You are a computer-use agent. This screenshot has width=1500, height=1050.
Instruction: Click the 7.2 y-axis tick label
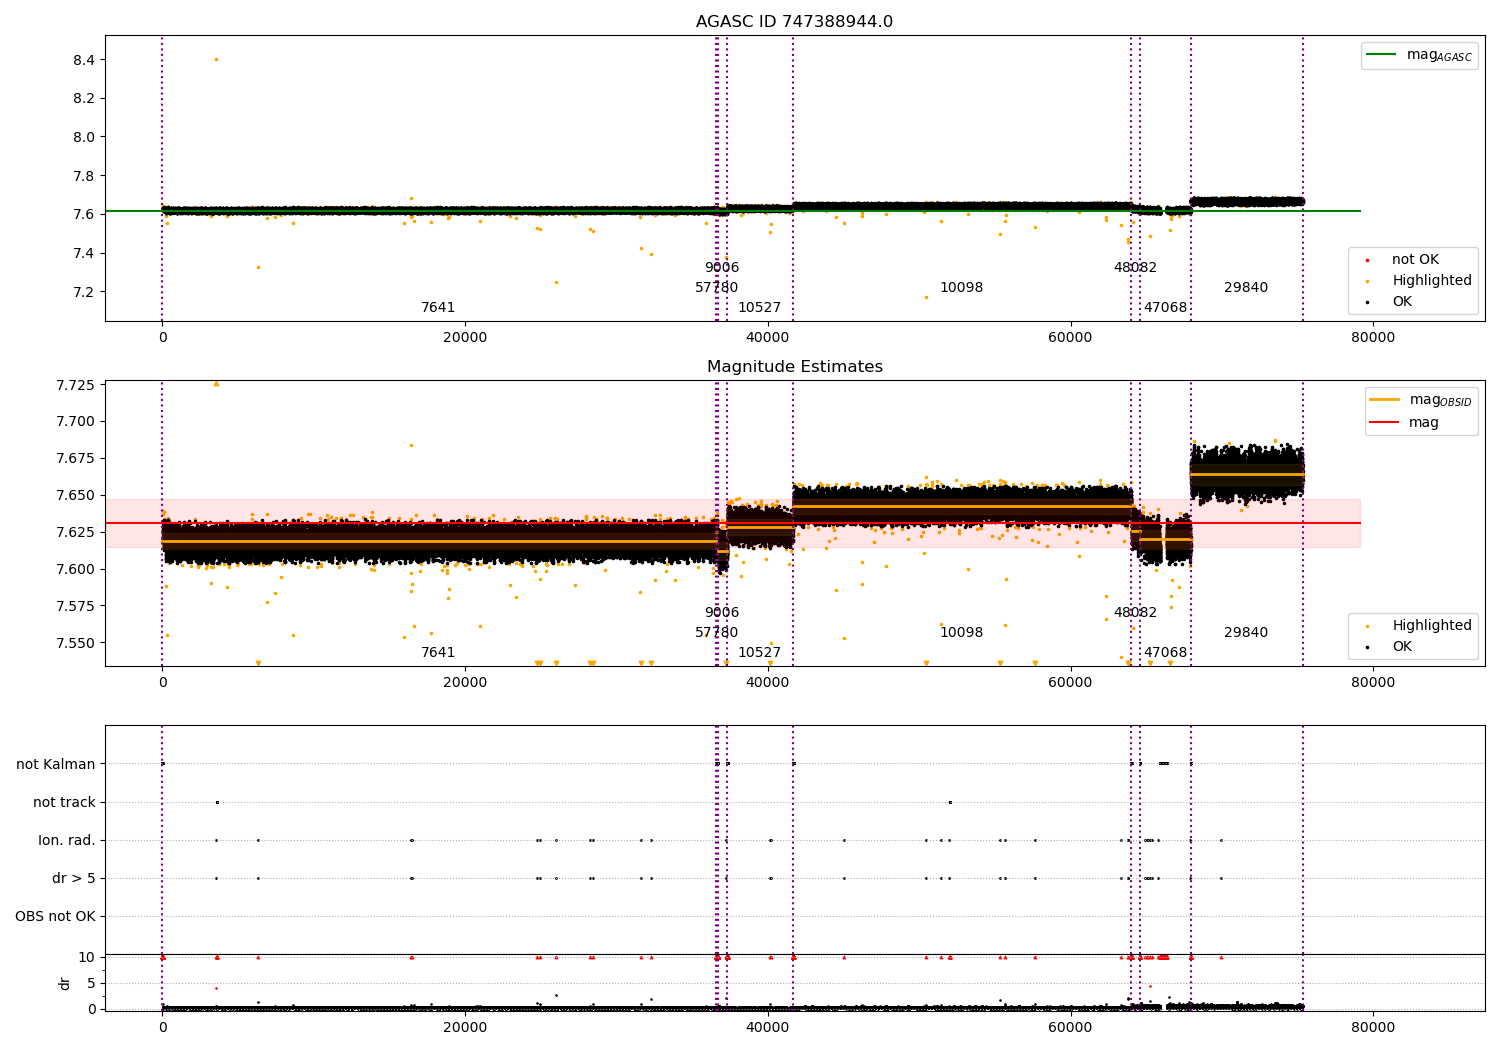[x=84, y=292]
